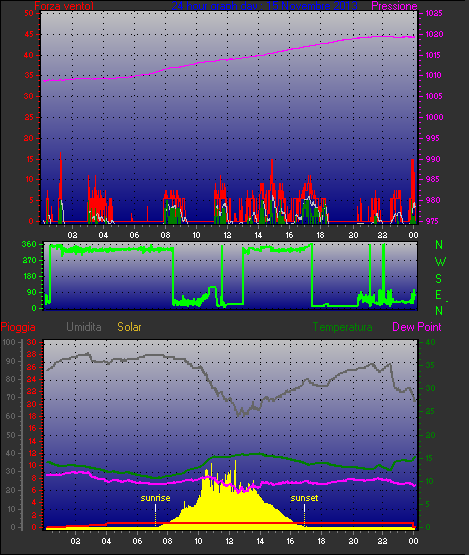Click wind force axis value 50
Screen dimensions: 469x555
29,13
